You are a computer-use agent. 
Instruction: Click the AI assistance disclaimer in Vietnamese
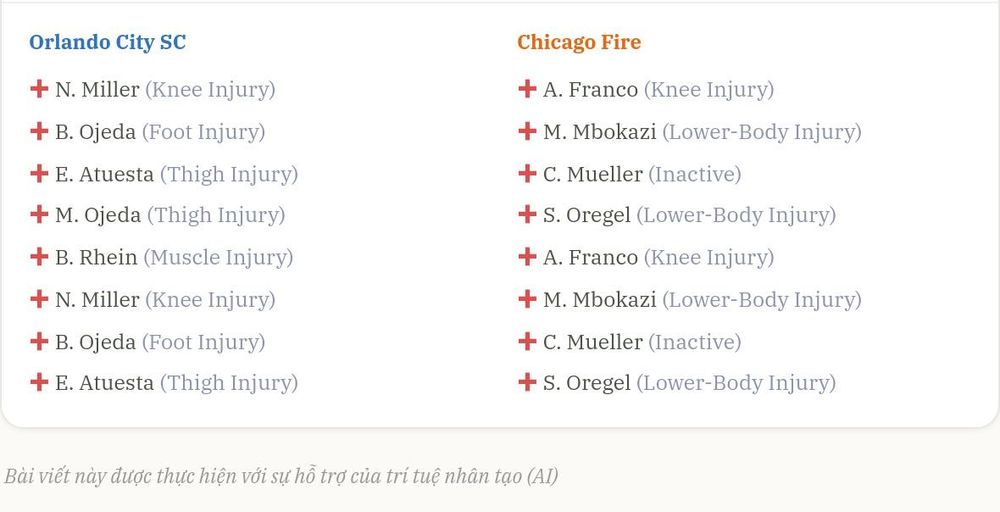pyautogui.click(x=281, y=476)
